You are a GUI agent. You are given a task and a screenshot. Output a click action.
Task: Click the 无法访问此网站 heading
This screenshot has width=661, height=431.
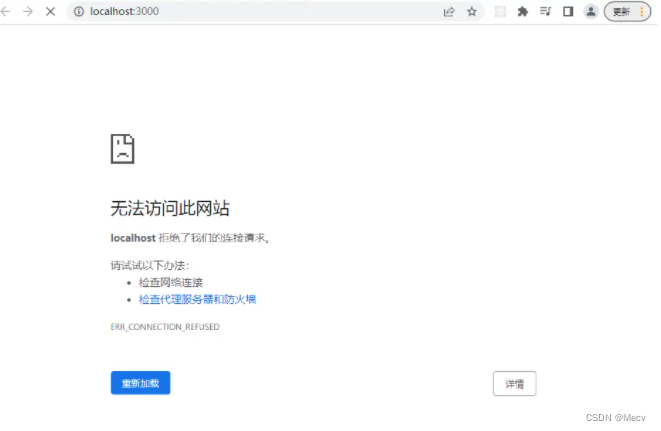(170, 208)
